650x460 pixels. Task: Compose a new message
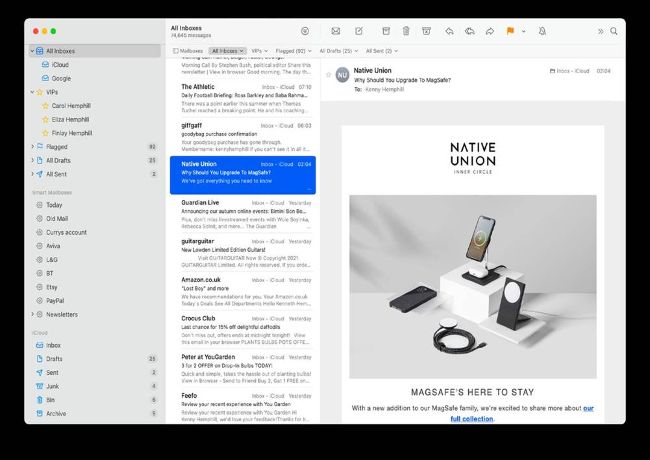point(360,31)
